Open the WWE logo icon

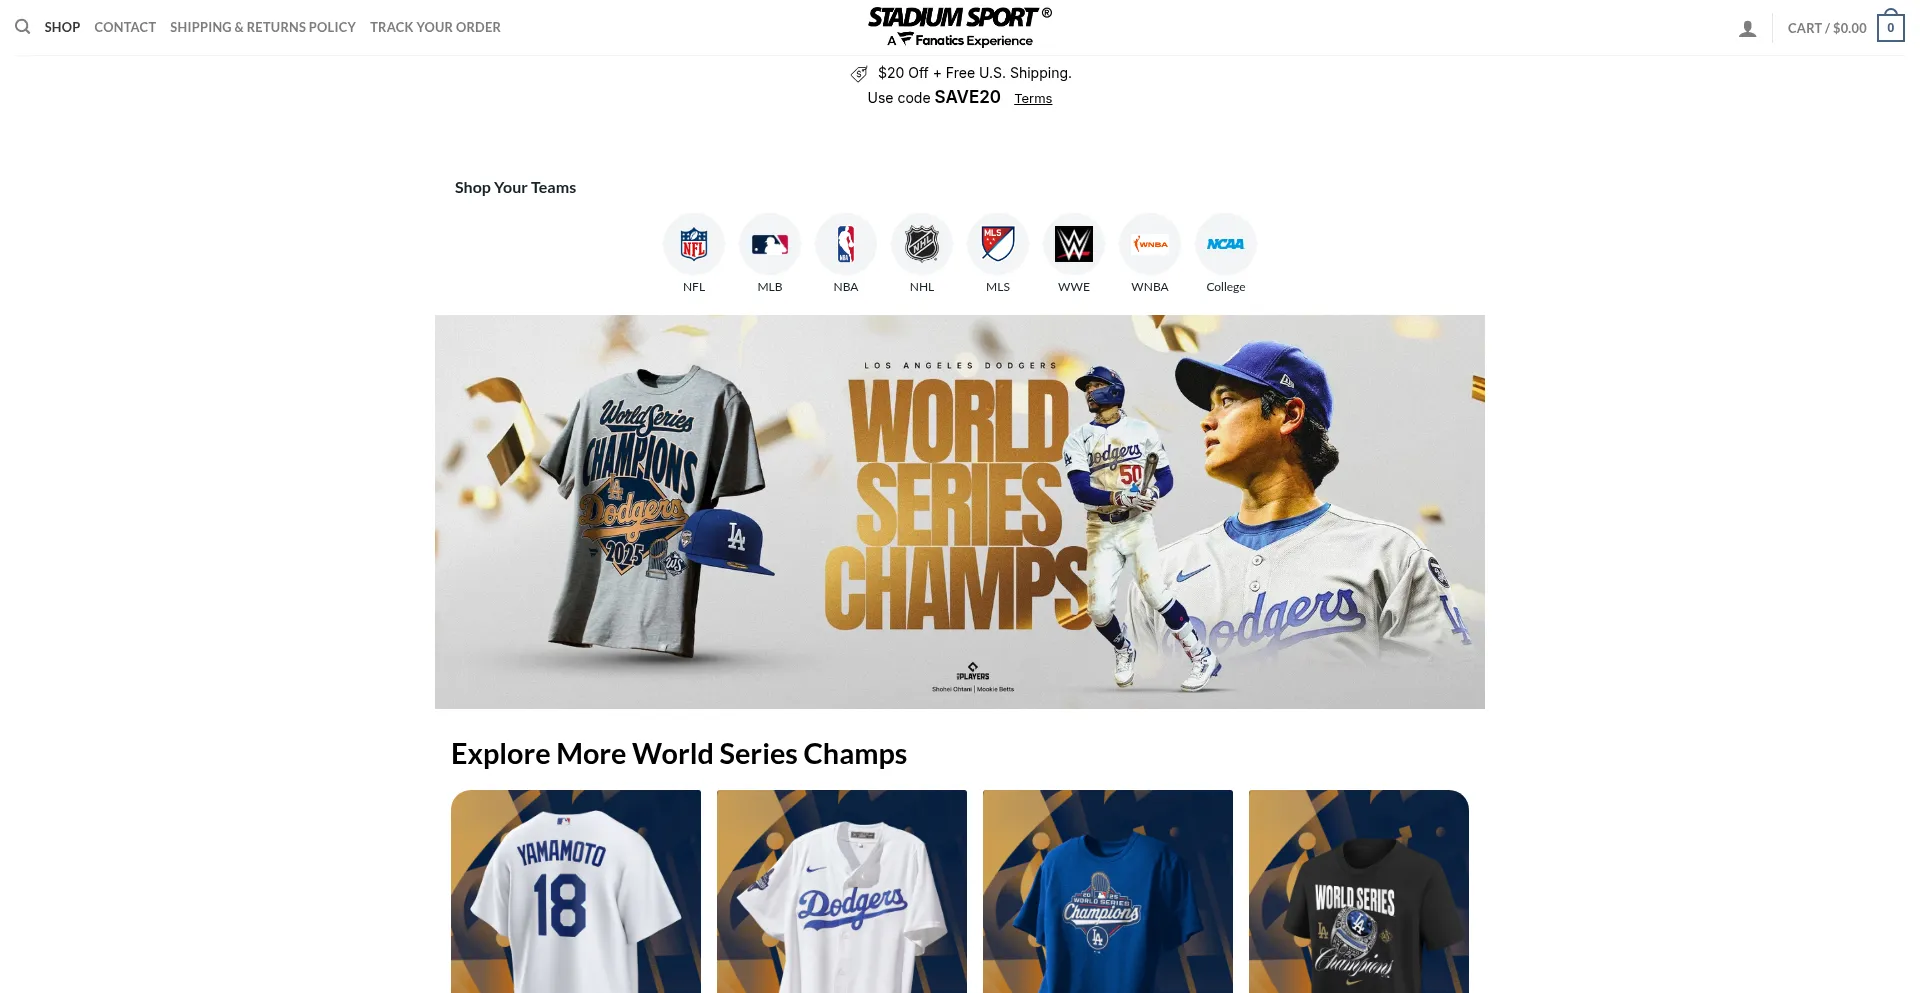(1074, 244)
